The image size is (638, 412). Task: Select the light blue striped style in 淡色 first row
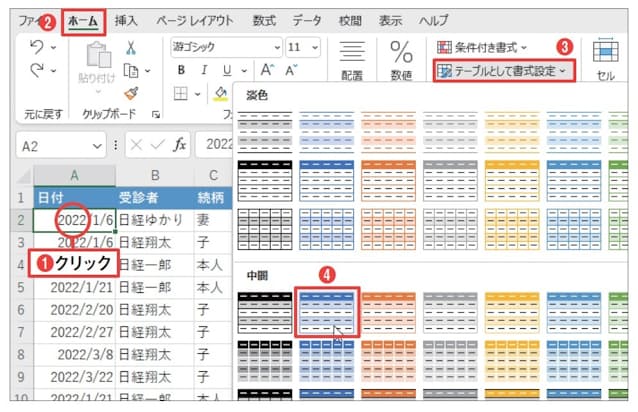click(327, 132)
